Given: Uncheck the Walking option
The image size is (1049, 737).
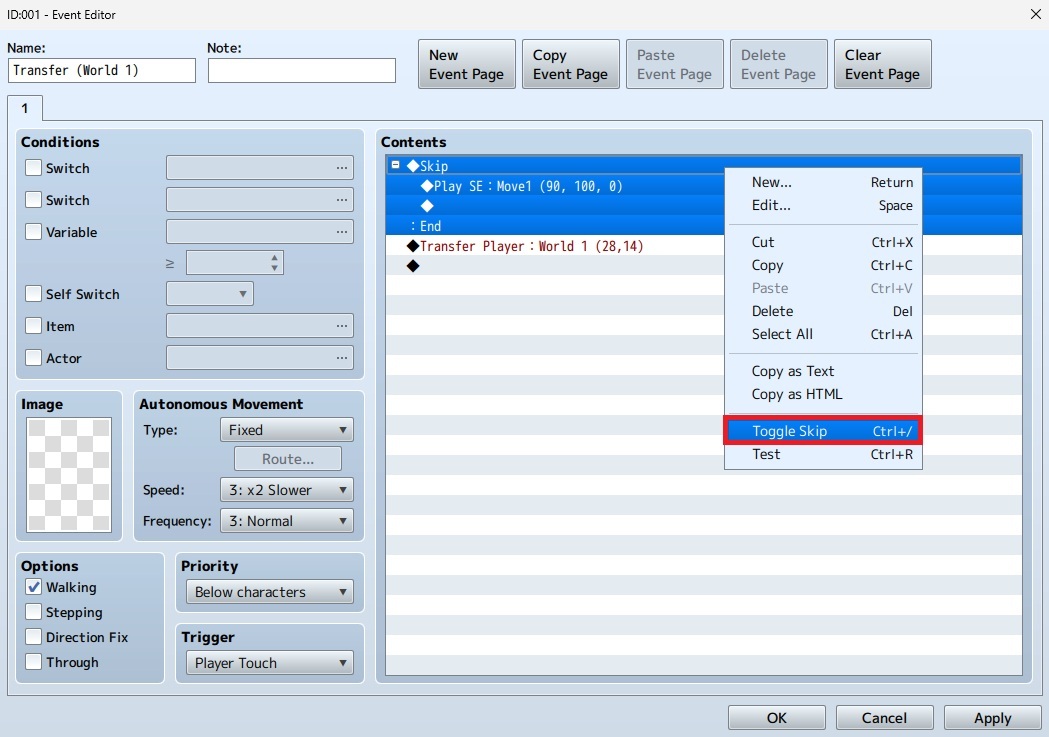Looking at the screenshot, I should click(34, 588).
